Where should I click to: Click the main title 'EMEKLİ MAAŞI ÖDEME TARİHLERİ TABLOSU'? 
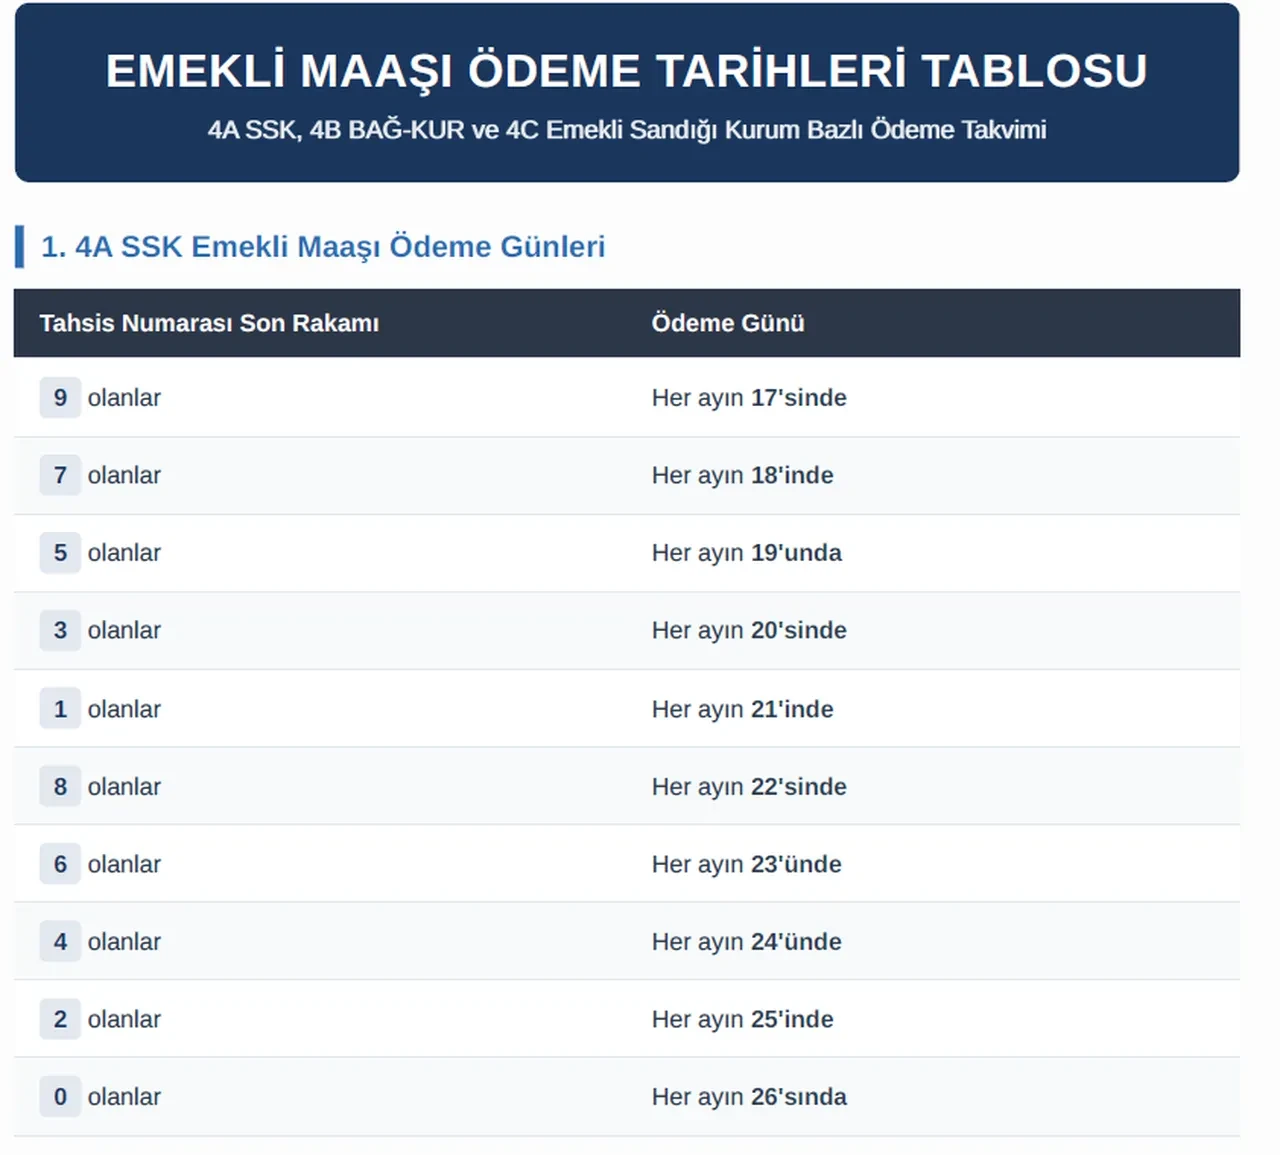627,71
